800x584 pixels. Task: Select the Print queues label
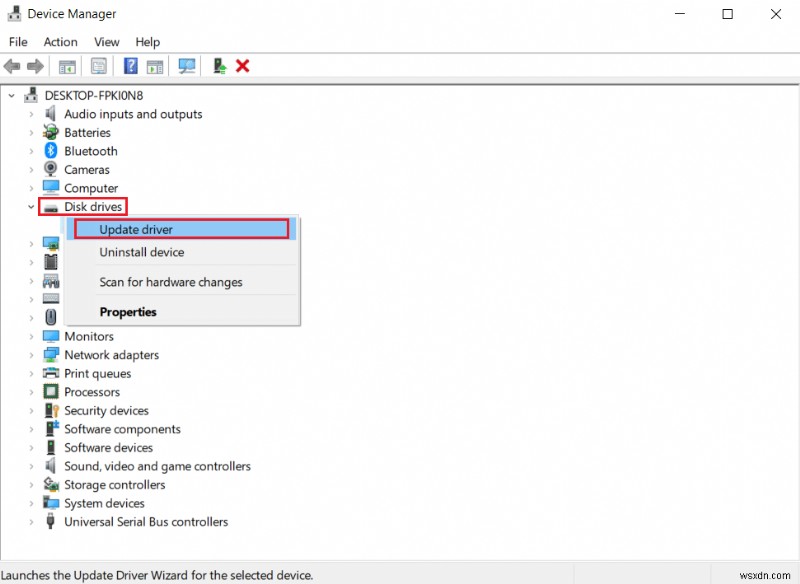click(x=97, y=373)
